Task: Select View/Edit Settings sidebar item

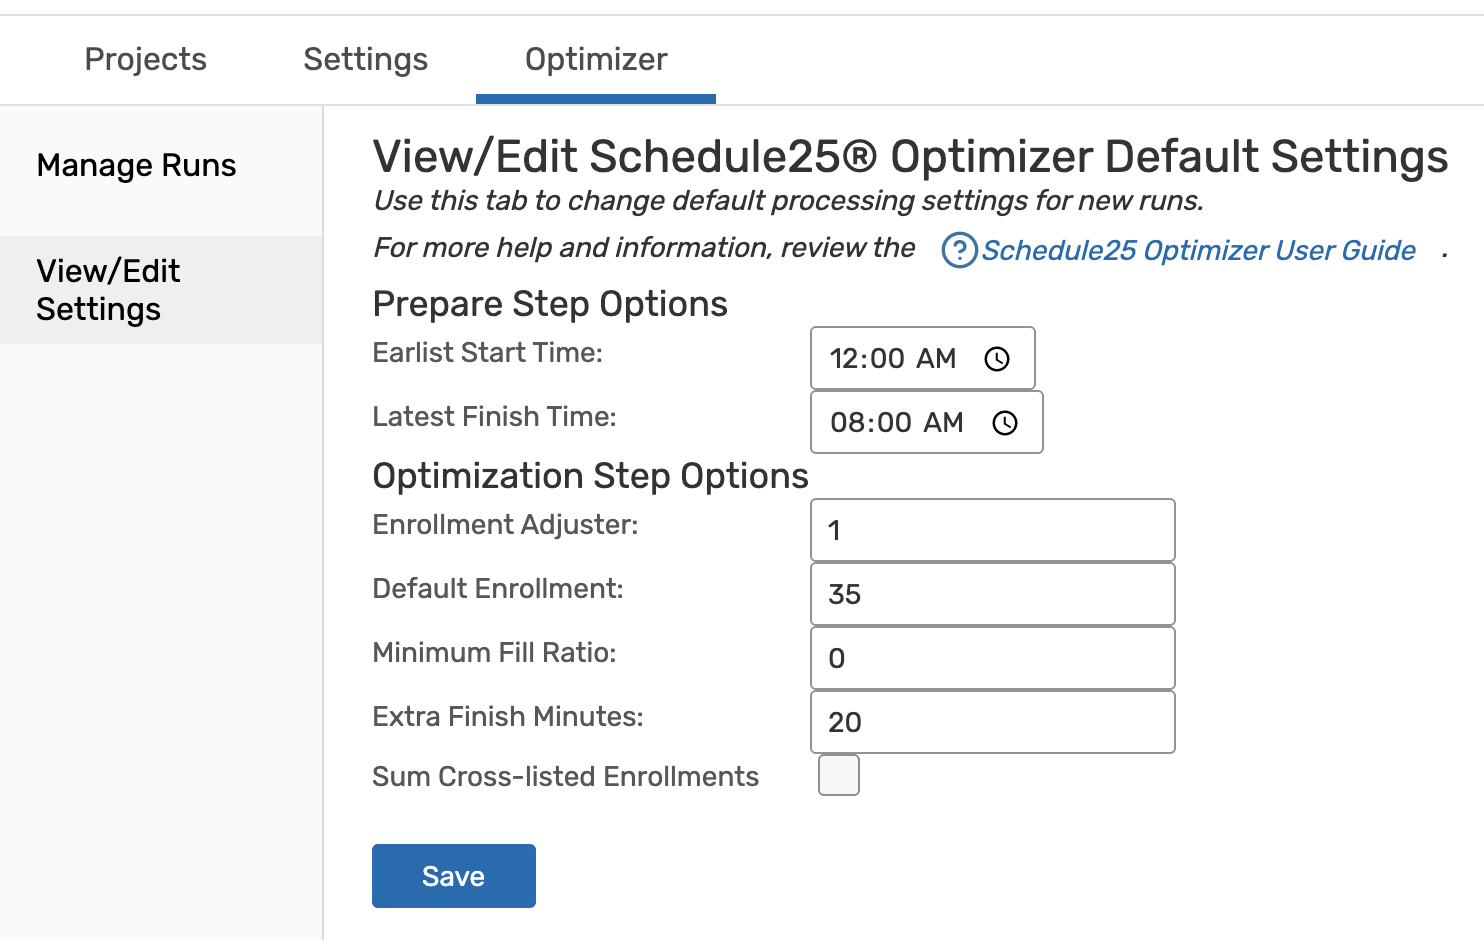Action: pos(108,290)
